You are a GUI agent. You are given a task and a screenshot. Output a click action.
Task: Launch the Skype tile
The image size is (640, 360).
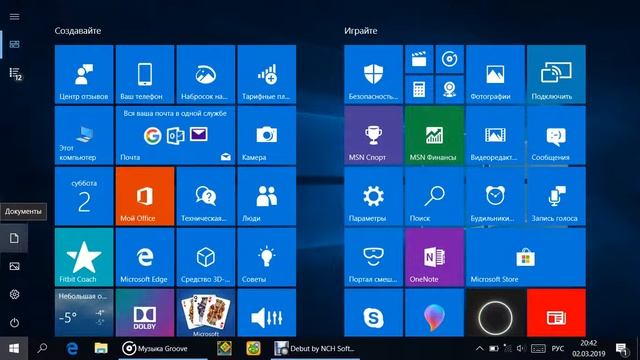coord(373,313)
